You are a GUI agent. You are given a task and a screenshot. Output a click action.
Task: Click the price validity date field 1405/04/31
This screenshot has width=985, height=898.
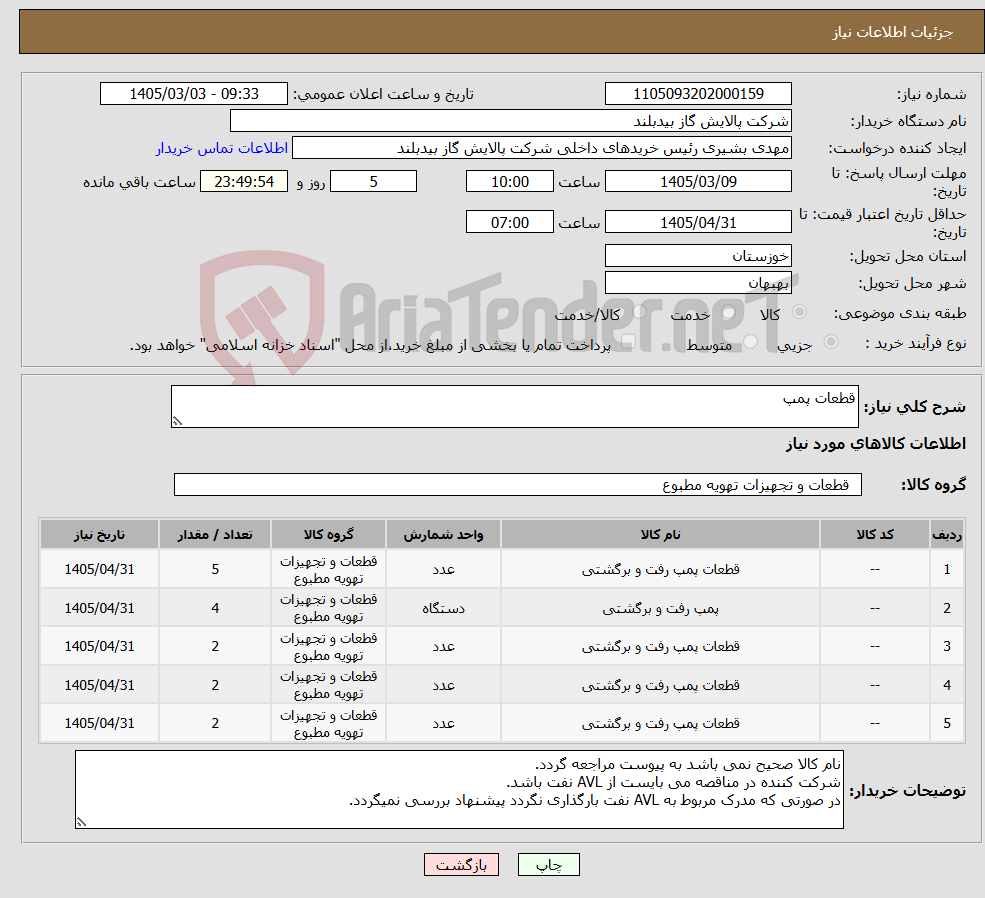[x=698, y=222]
